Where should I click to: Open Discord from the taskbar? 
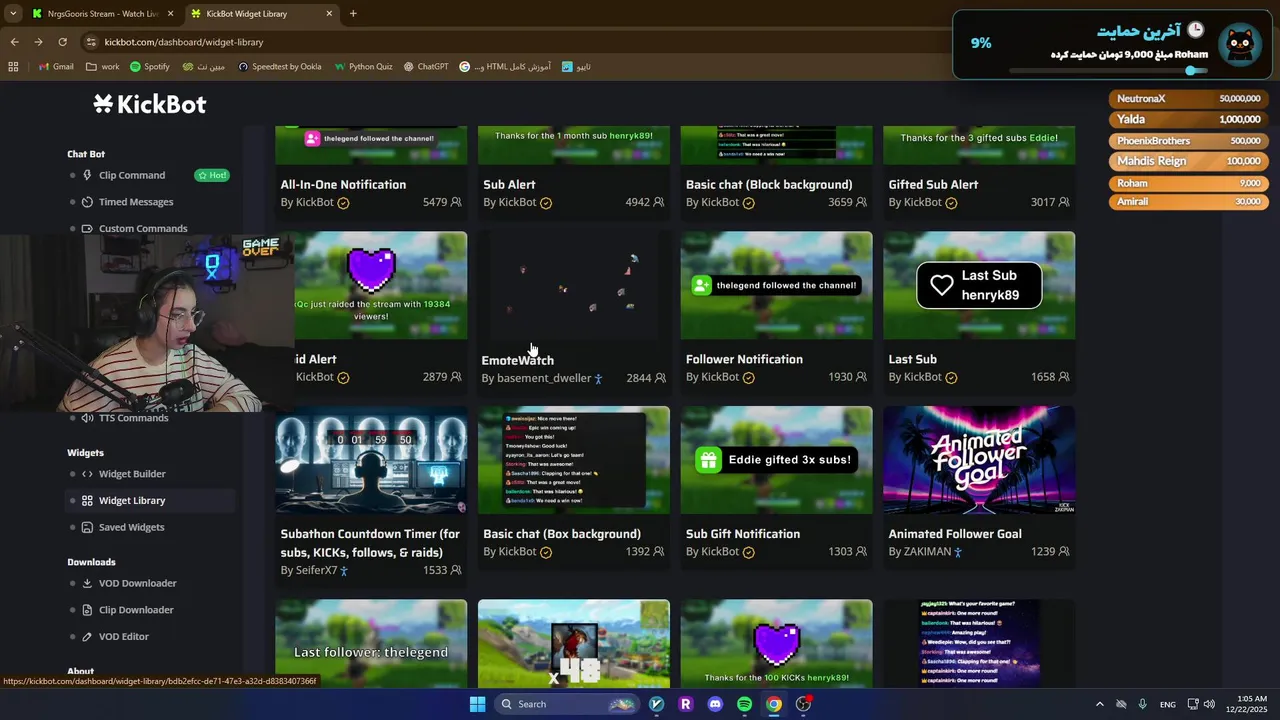[x=715, y=704]
